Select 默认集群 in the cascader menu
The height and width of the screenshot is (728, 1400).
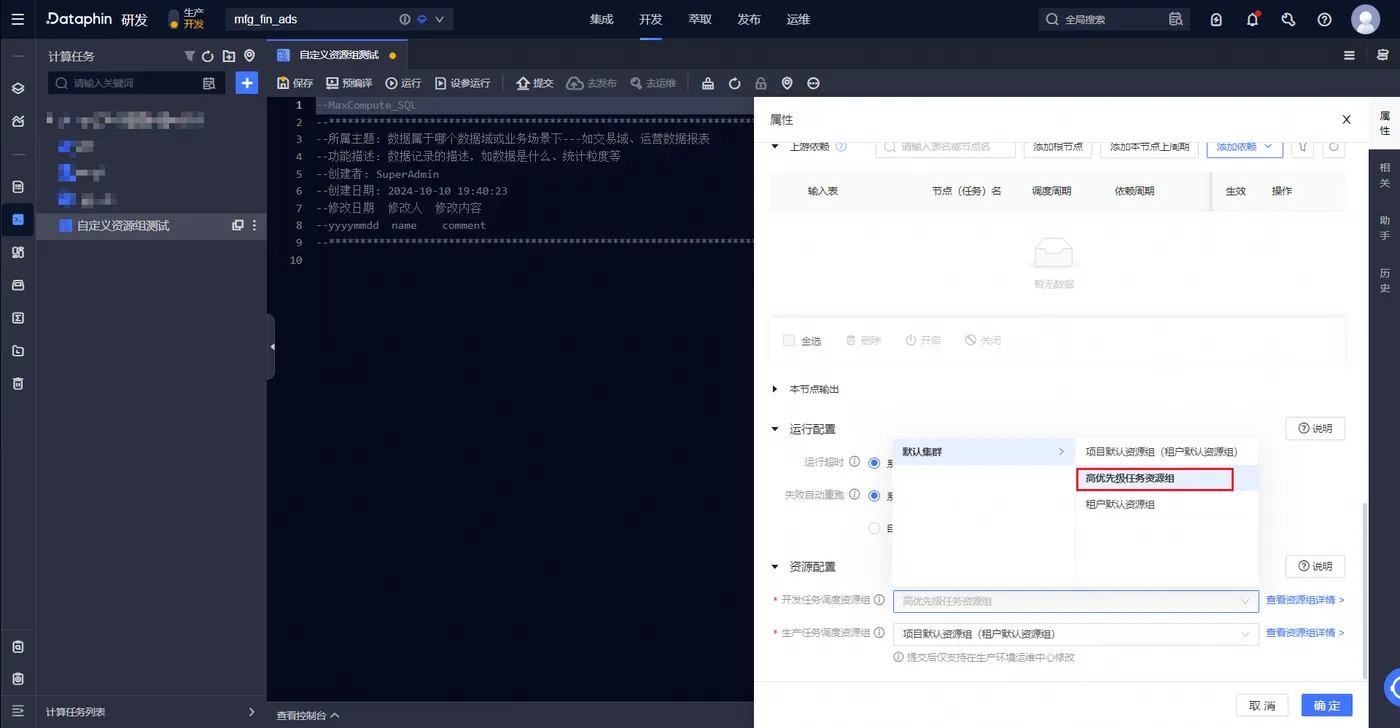point(983,452)
